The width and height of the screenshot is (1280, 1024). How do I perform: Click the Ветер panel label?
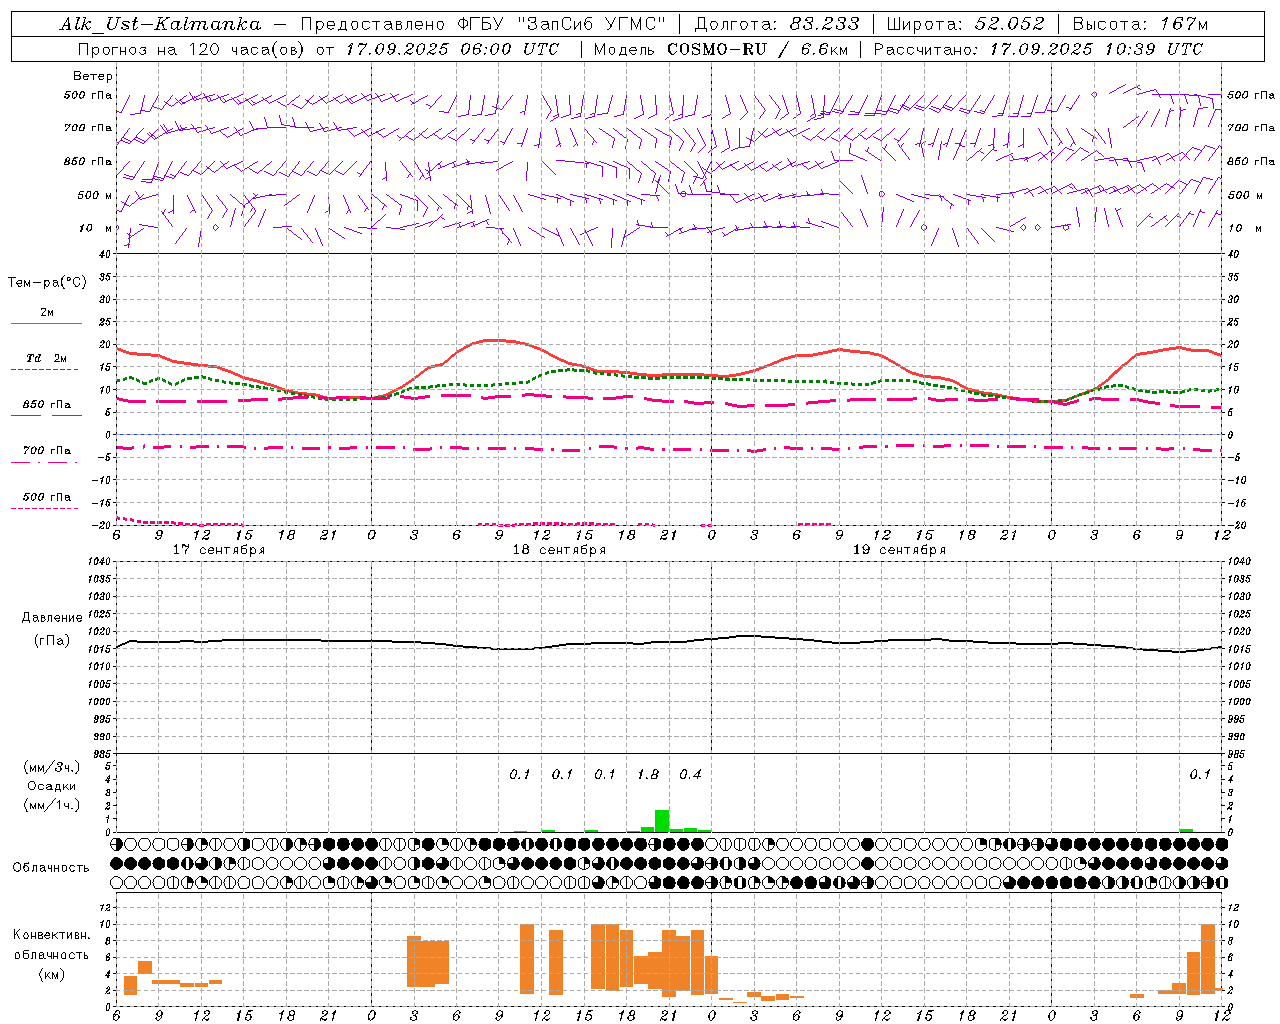pyautogui.click(x=93, y=76)
